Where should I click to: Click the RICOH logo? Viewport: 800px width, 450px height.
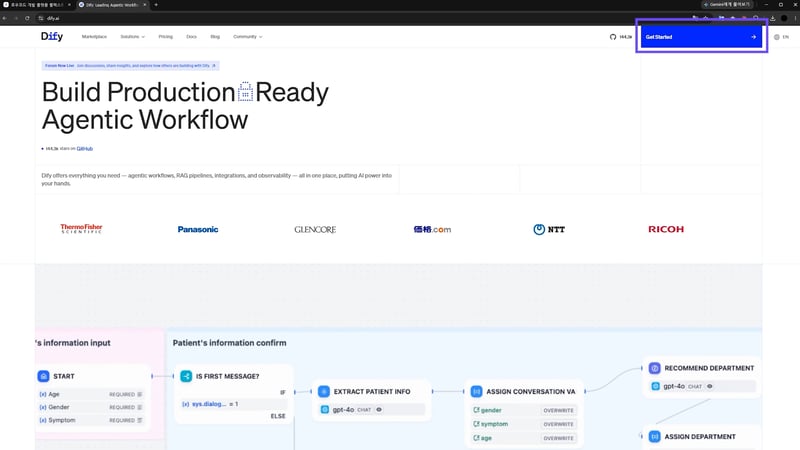[x=666, y=229]
